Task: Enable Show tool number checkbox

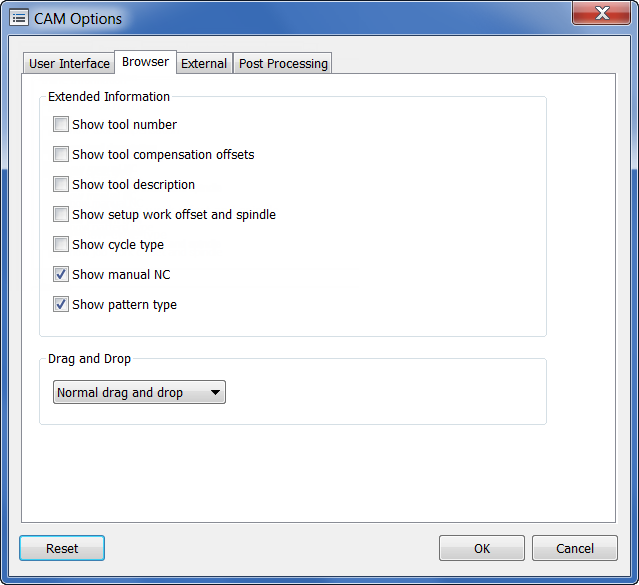Action: click(61, 125)
